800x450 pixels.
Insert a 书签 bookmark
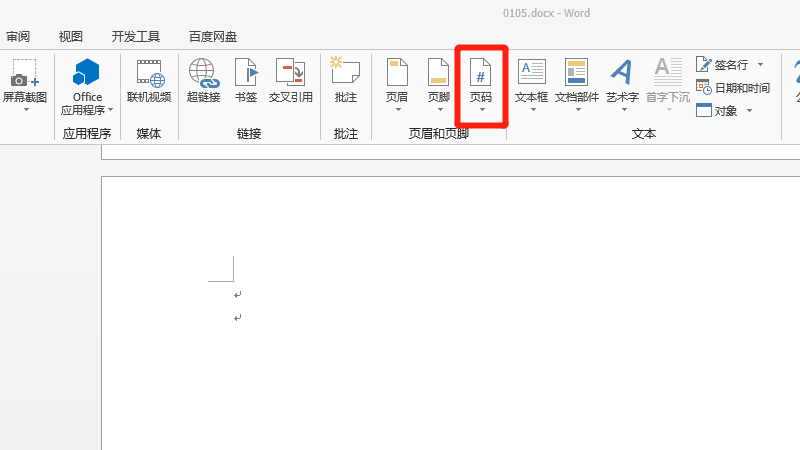[246, 74]
